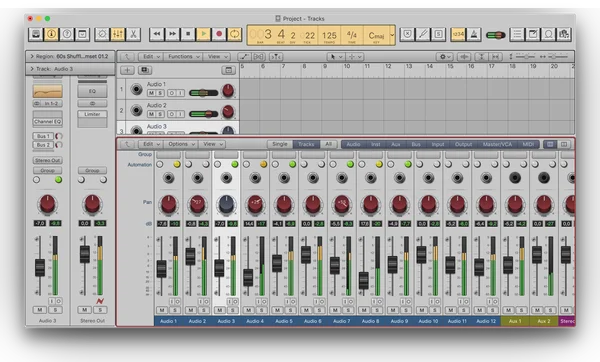Image resolution: width=600 pixels, height=362 pixels.
Task: Toggle the Aux channel filter button
Action: [x=396, y=144]
